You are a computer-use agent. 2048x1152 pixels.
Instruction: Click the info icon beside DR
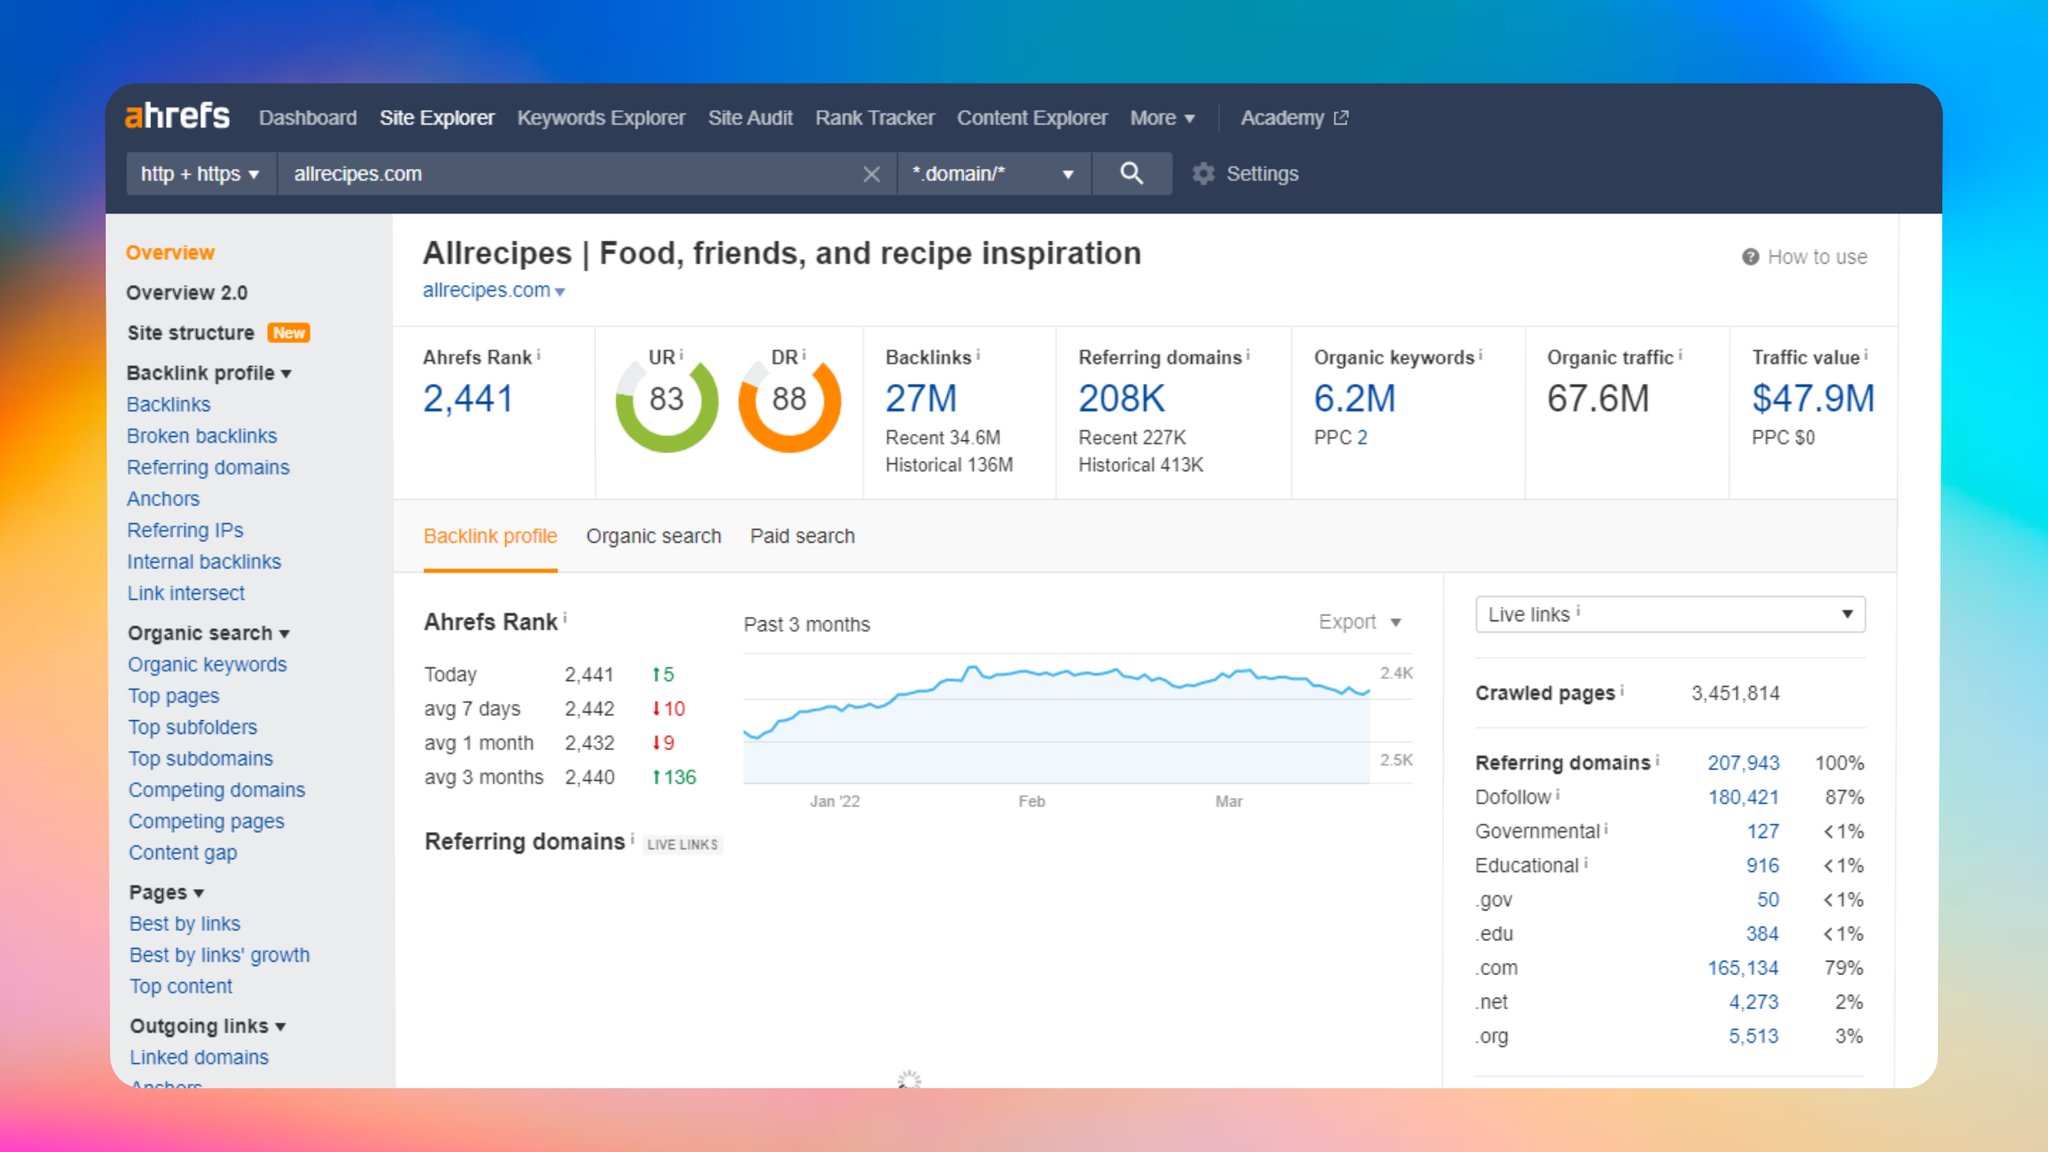coord(804,354)
